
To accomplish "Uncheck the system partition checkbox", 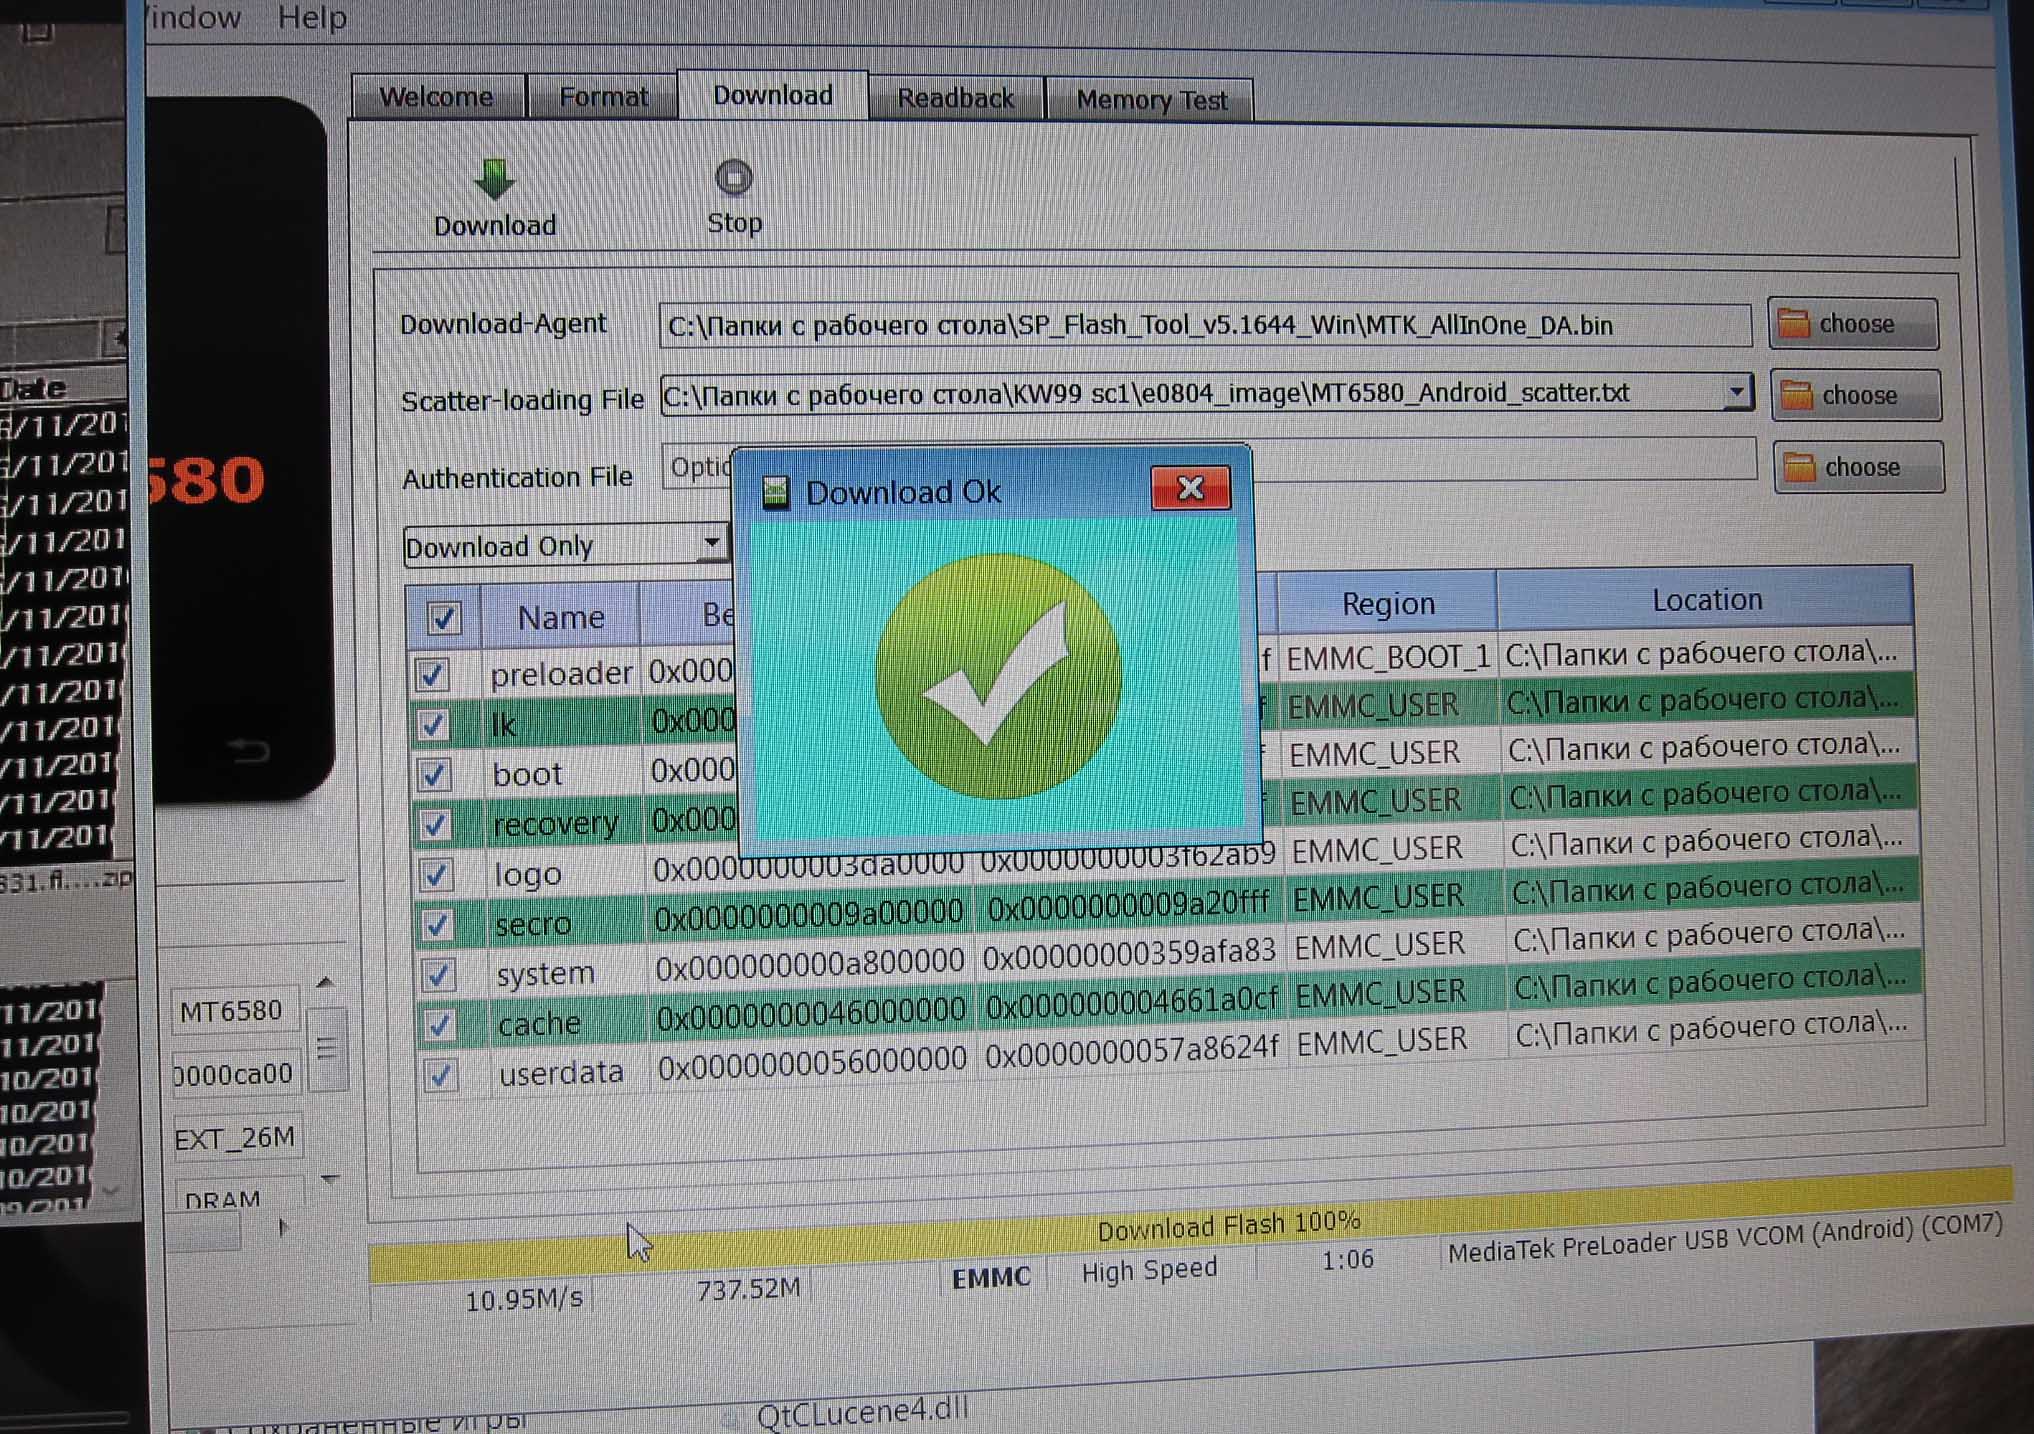I will click(x=437, y=975).
